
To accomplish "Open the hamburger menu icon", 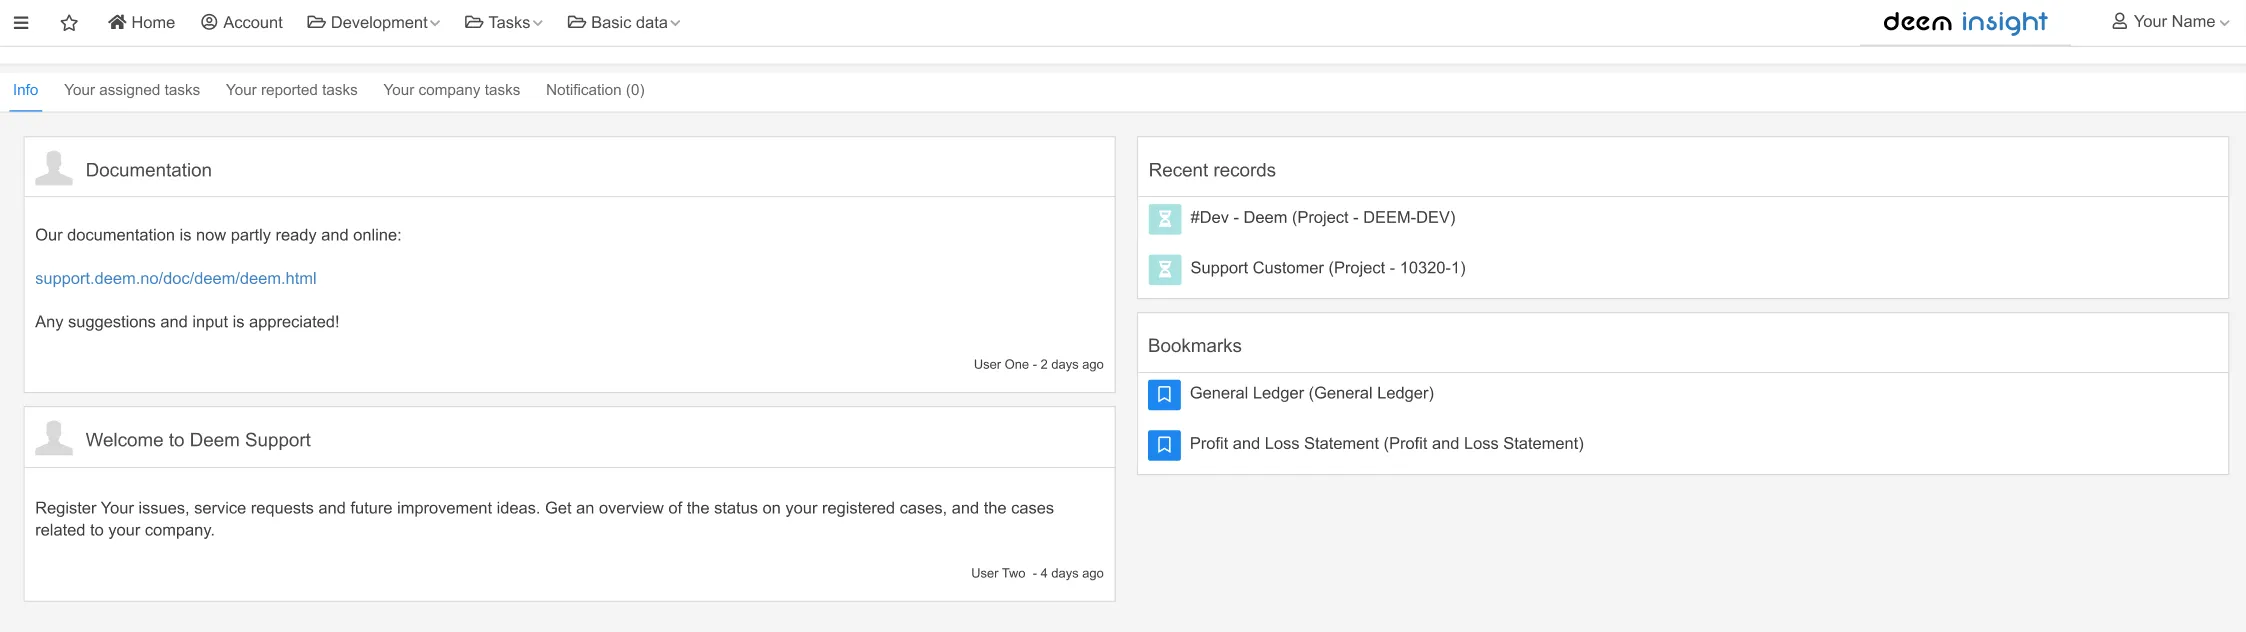I will click(x=21, y=23).
